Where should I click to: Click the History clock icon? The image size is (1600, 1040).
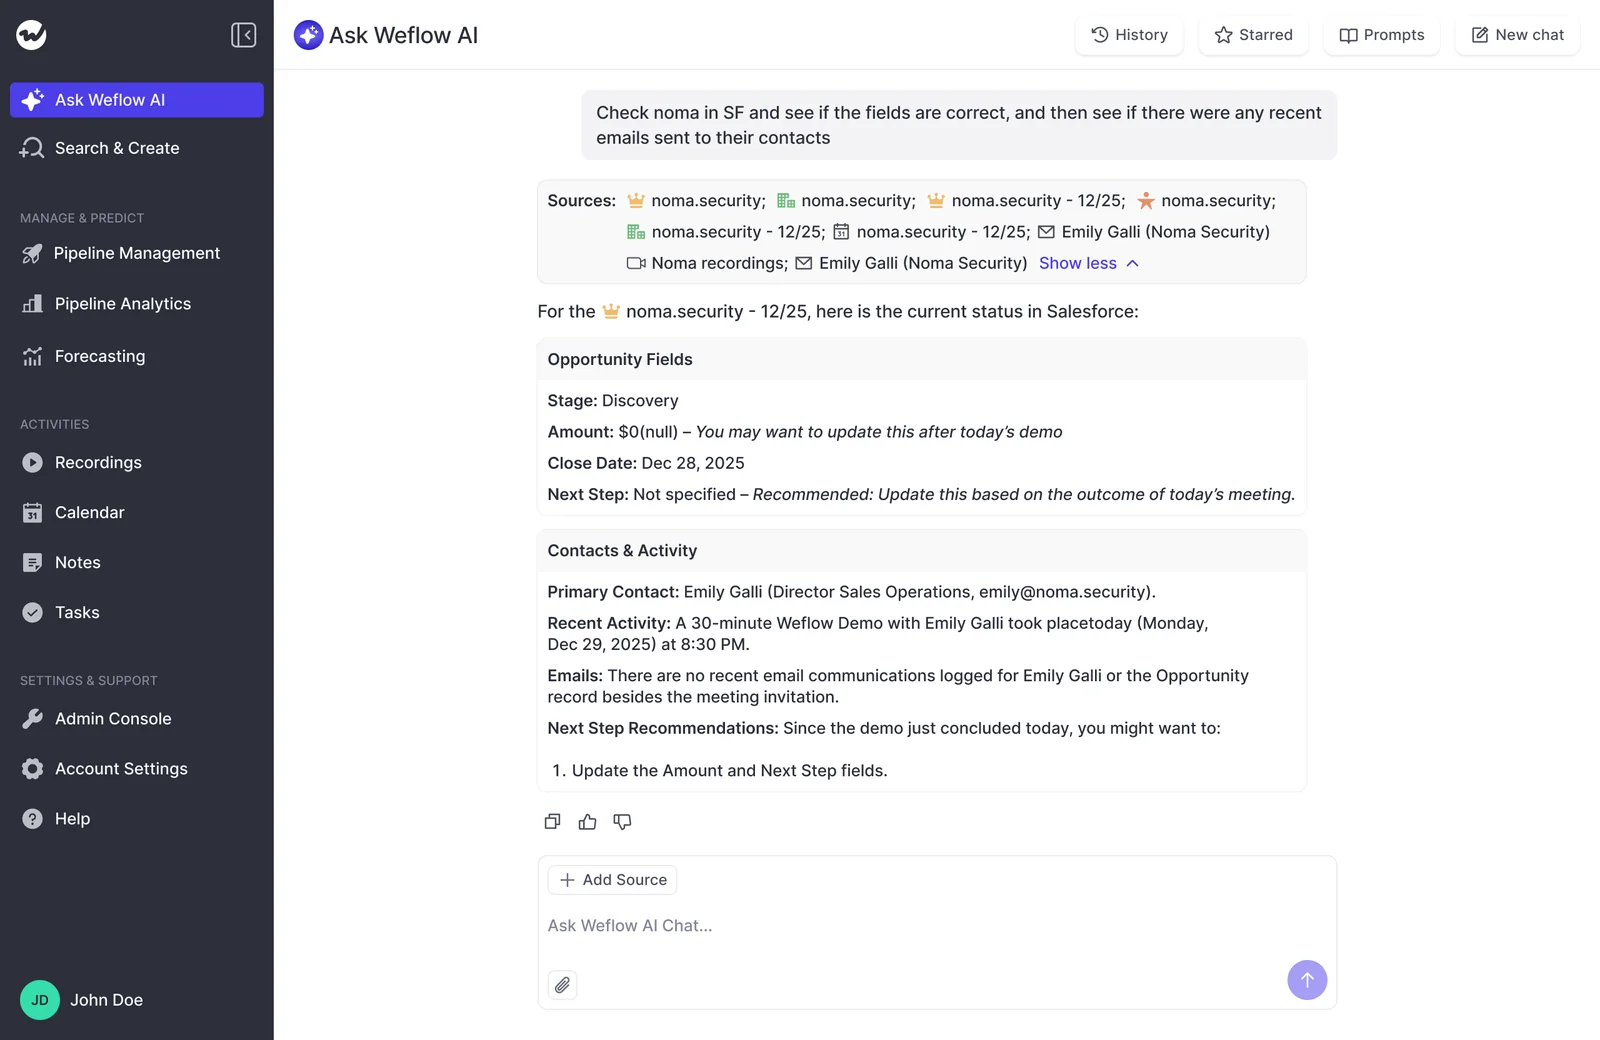[1100, 35]
